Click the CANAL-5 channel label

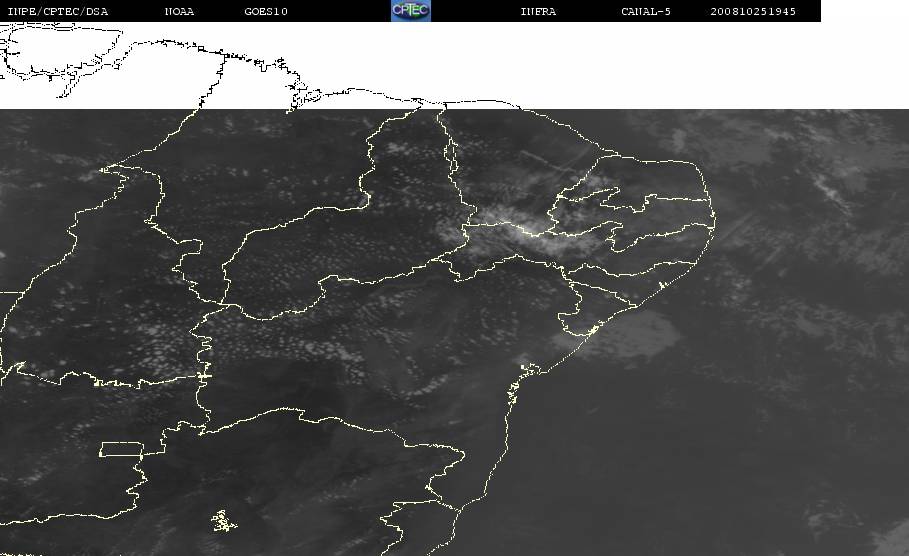coord(646,11)
